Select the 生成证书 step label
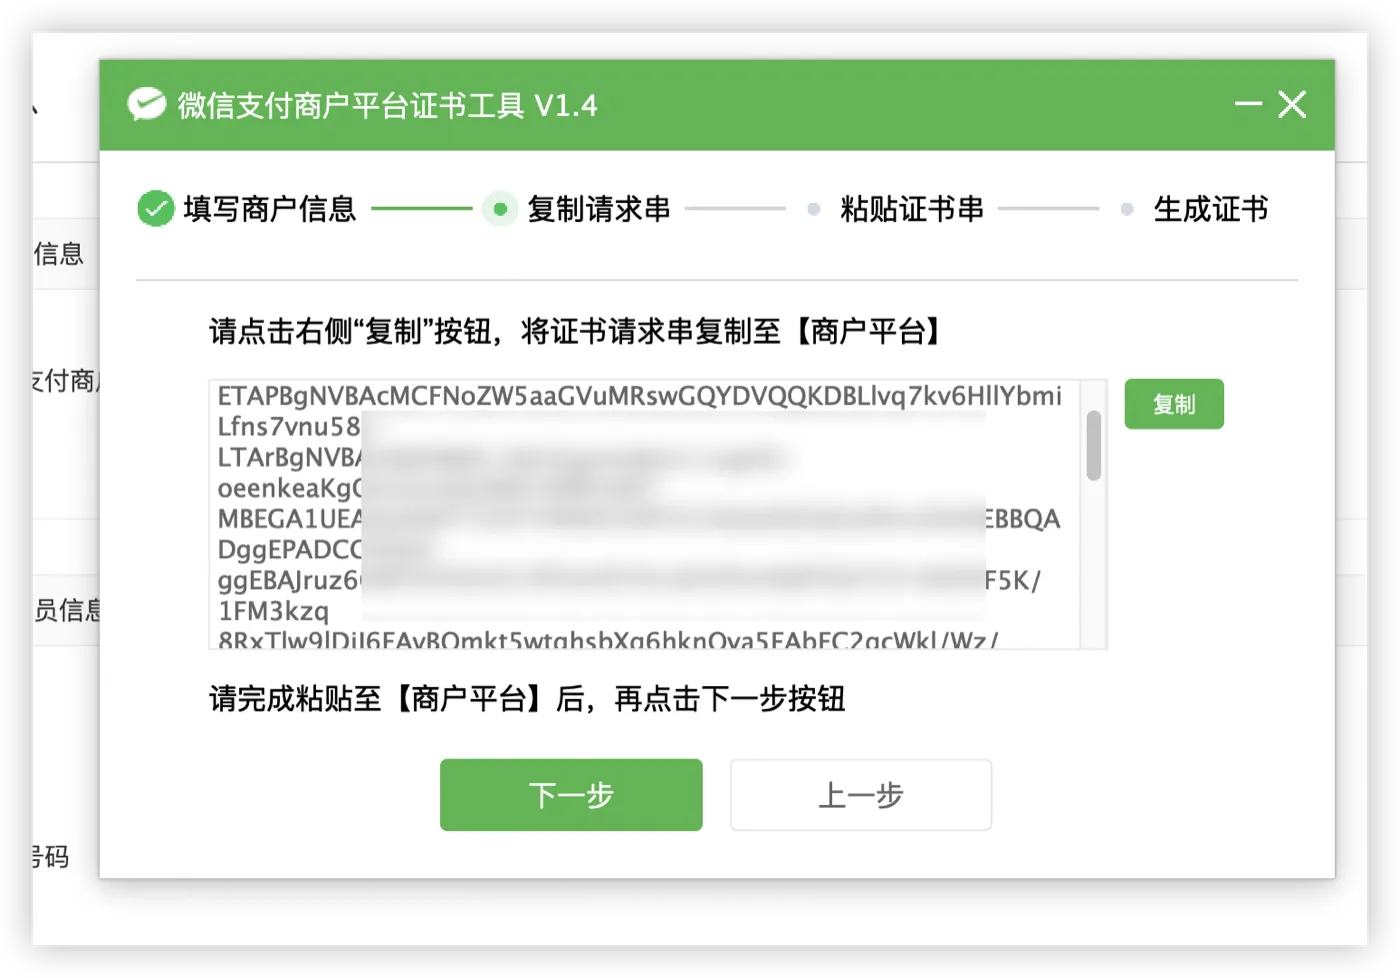Image resolution: width=1400 pixels, height=978 pixels. (1211, 209)
